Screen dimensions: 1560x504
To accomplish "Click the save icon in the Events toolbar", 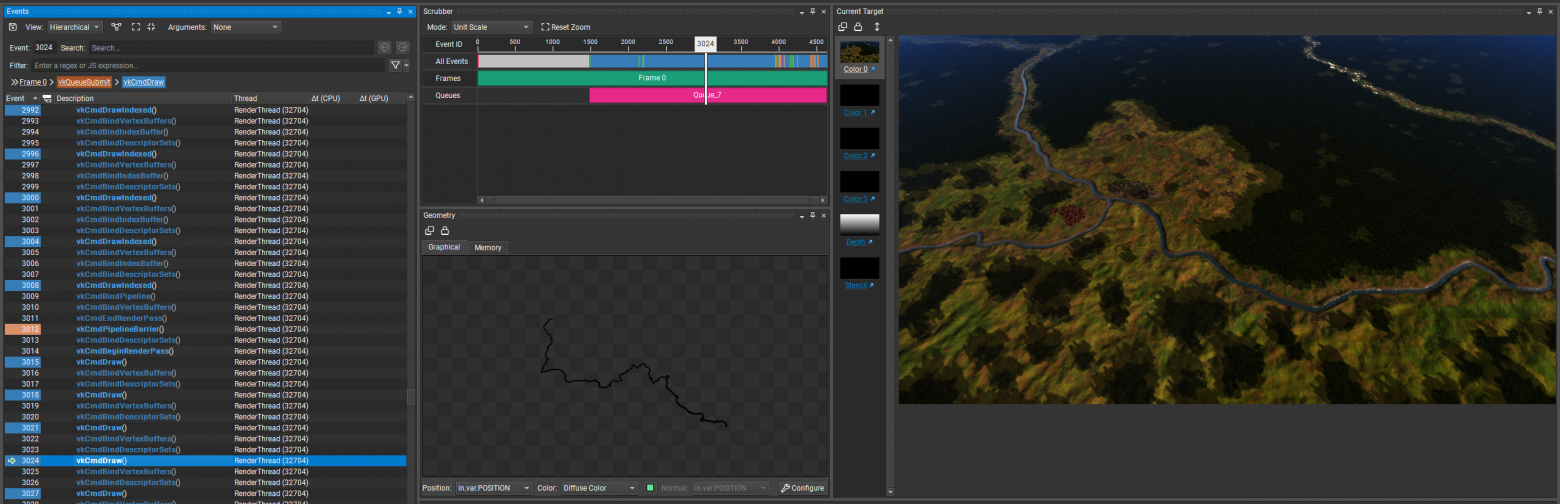I will [x=12, y=27].
